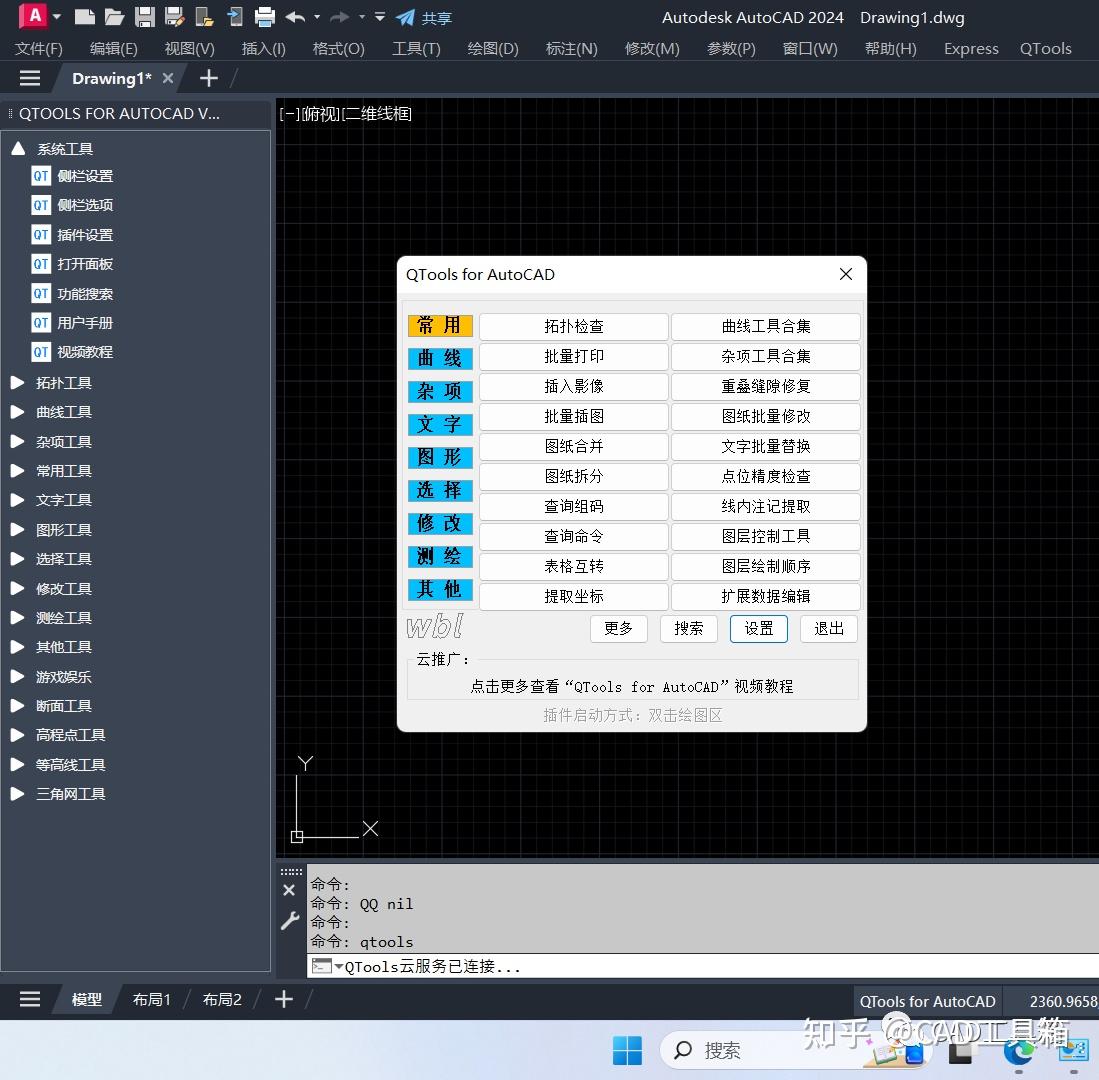Click the Windows taskbar search box
The width and height of the screenshot is (1099, 1080).
(722, 1050)
